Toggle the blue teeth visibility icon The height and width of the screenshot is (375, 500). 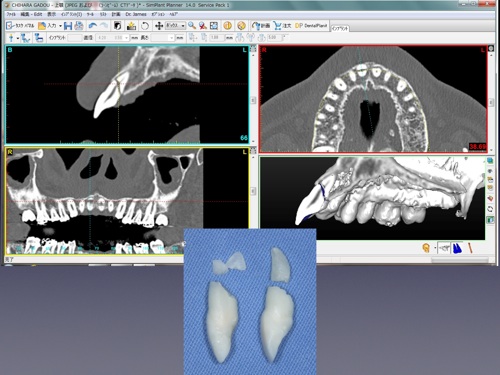pos(457,248)
